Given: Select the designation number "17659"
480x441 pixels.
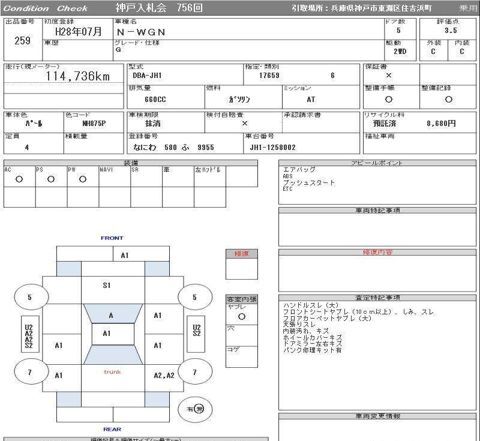Looking at the screenshot, I should [x=269, y=76].
